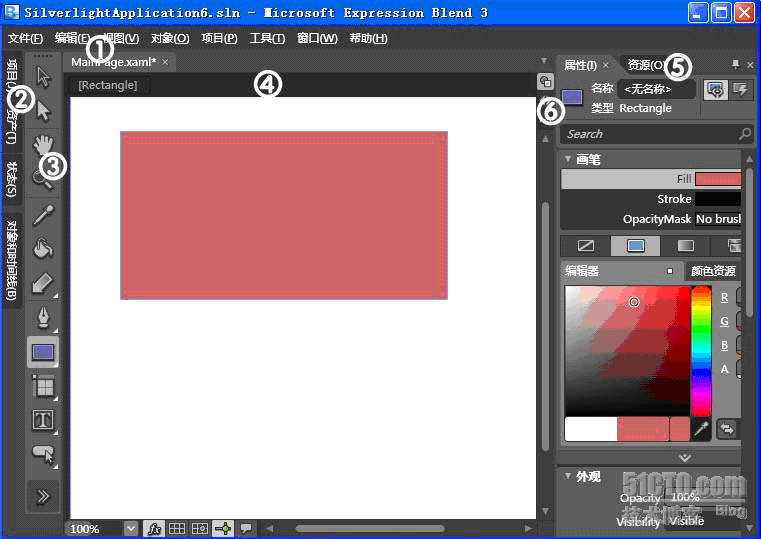Switch to the 属性(I) properties tab
The width and height of the screenshot is (761, 539).
580,65
